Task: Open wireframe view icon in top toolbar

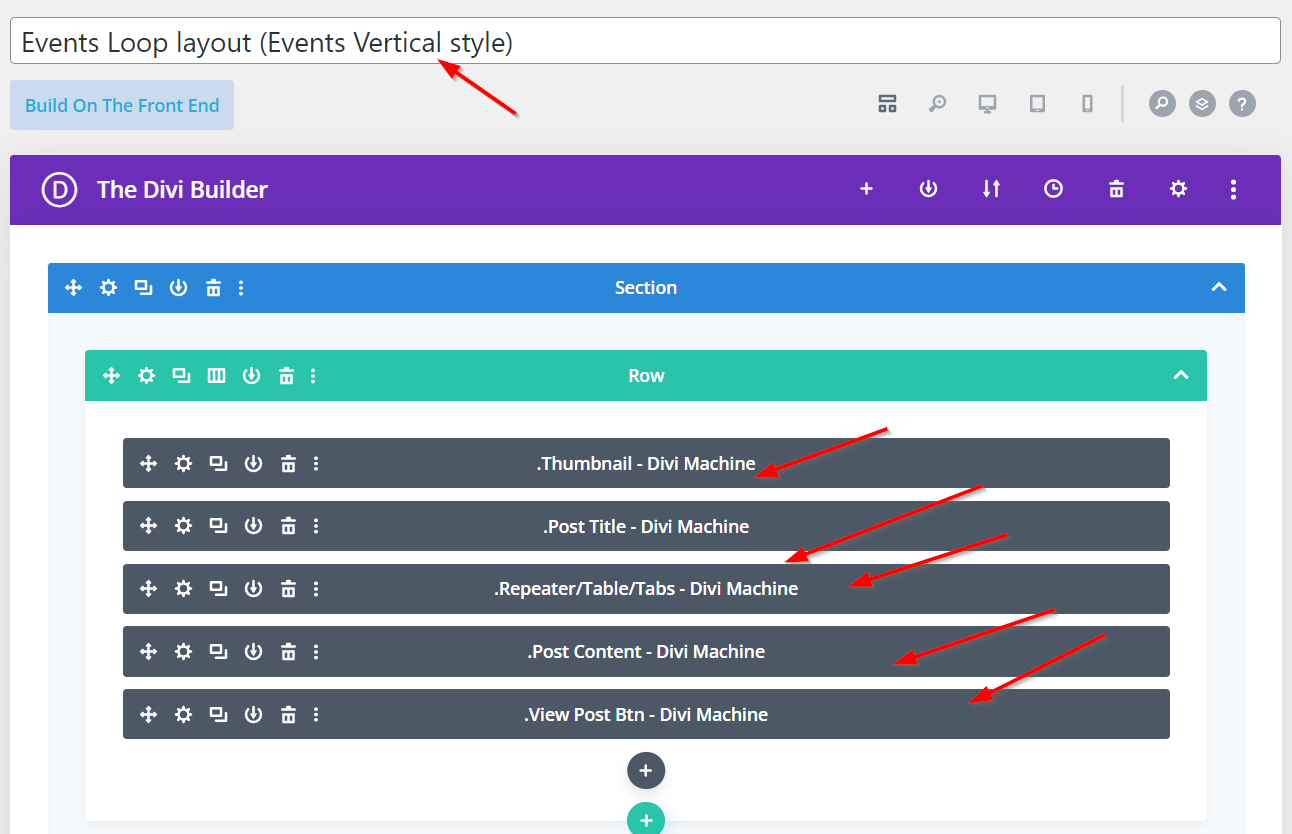Action: pos(887,104)
